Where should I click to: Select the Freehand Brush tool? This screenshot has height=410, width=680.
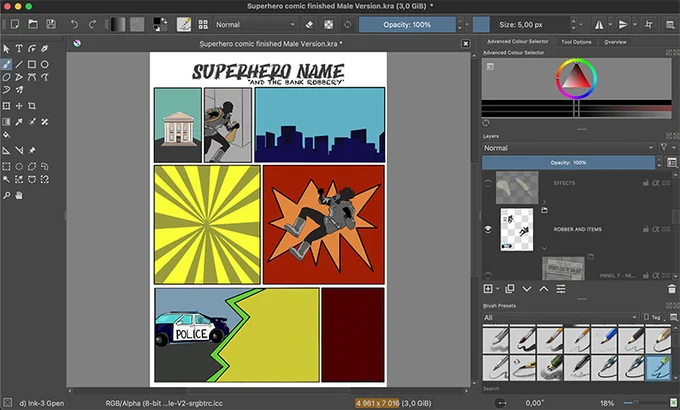coord(7,64)
